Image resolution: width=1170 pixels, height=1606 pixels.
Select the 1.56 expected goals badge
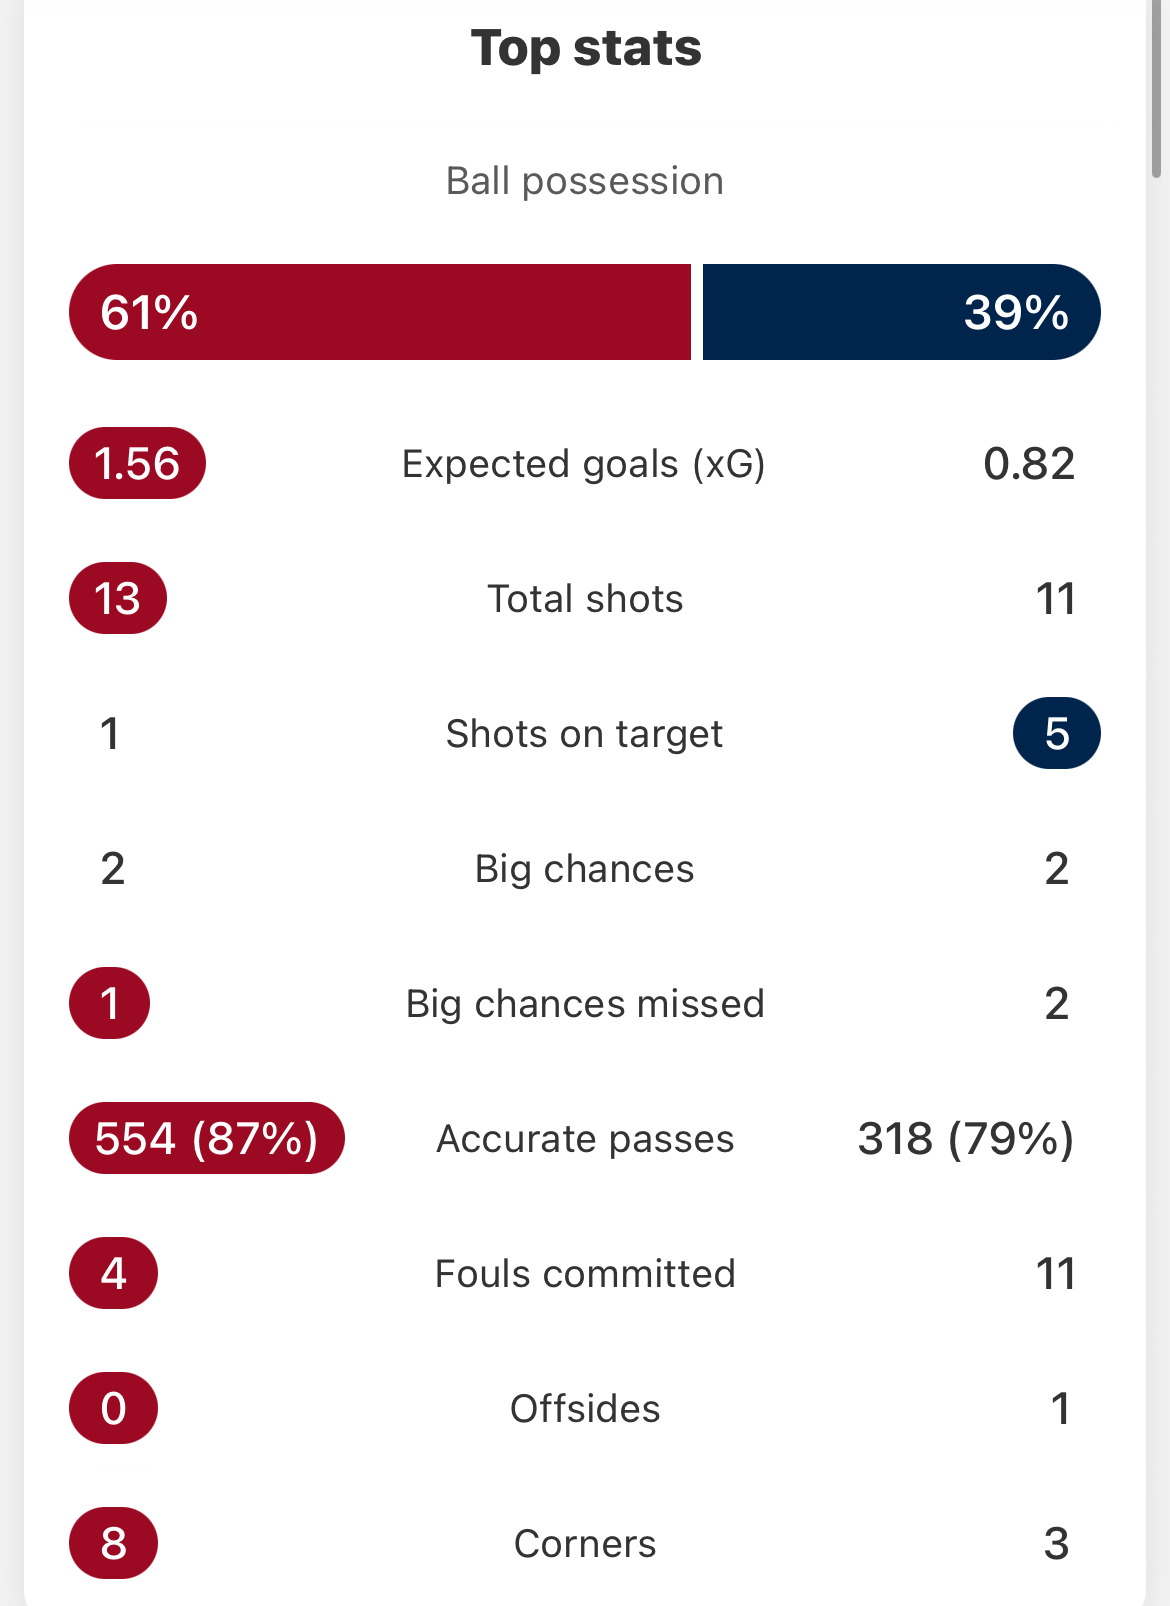click(137, 463)
